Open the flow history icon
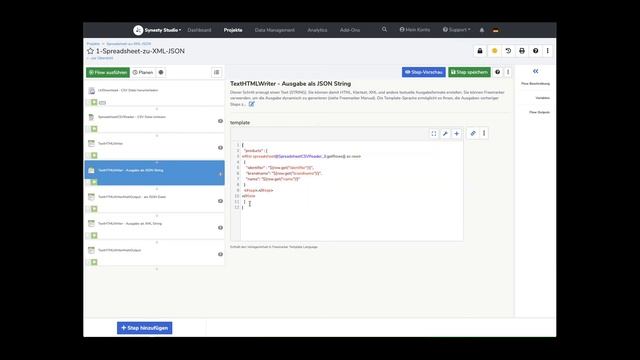The image size is (640, 360). (508, 51)
